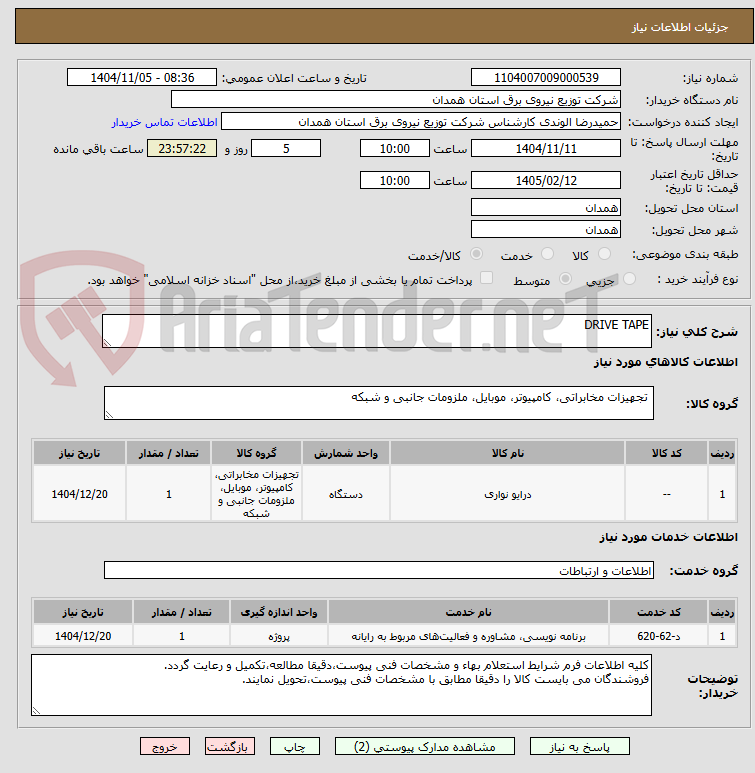
Task: Click the buyer name field شرکت توزیع نیروی برق
Action: click(395, 99)
